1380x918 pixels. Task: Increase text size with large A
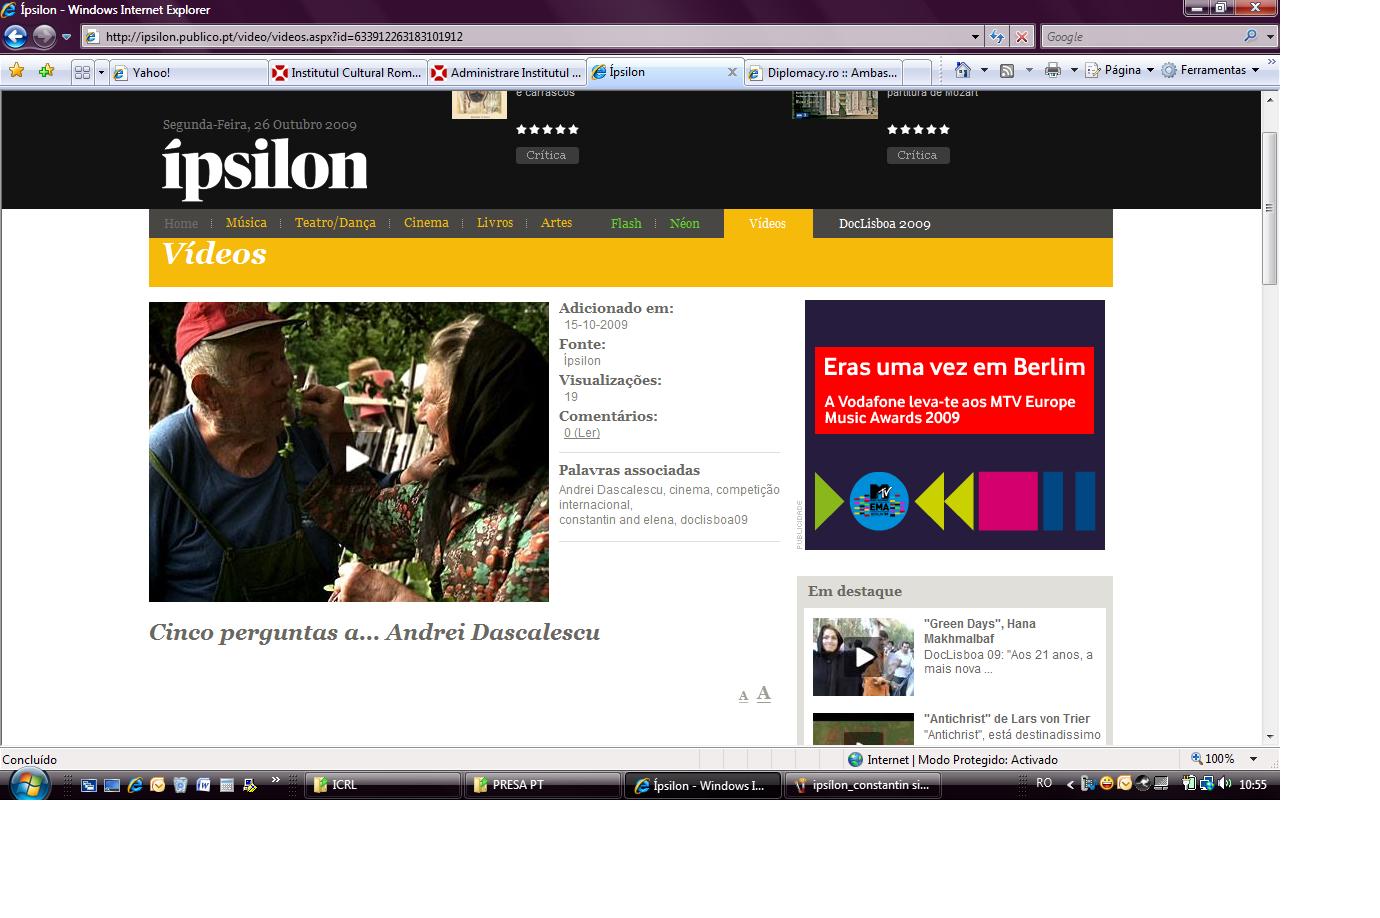click(x=763, y=693)
